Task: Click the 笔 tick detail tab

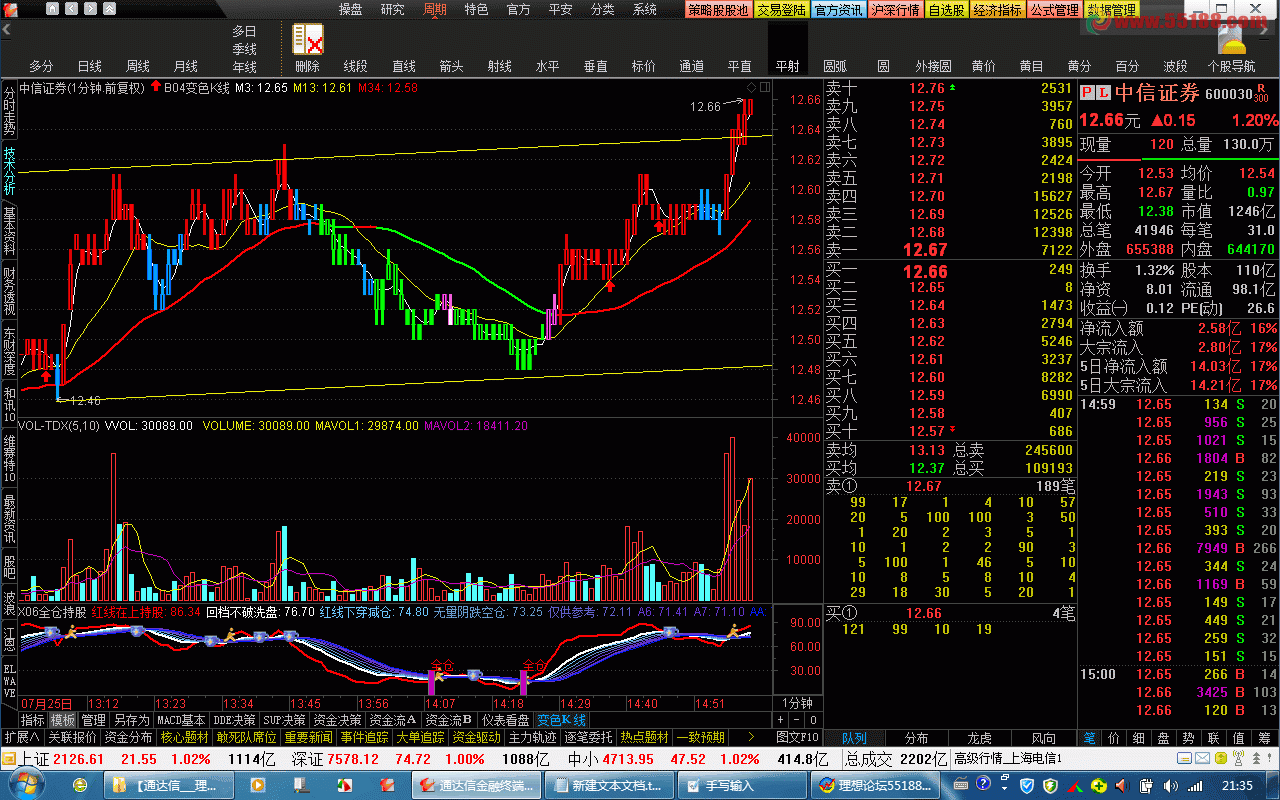Action: [x=1089, y=738]
